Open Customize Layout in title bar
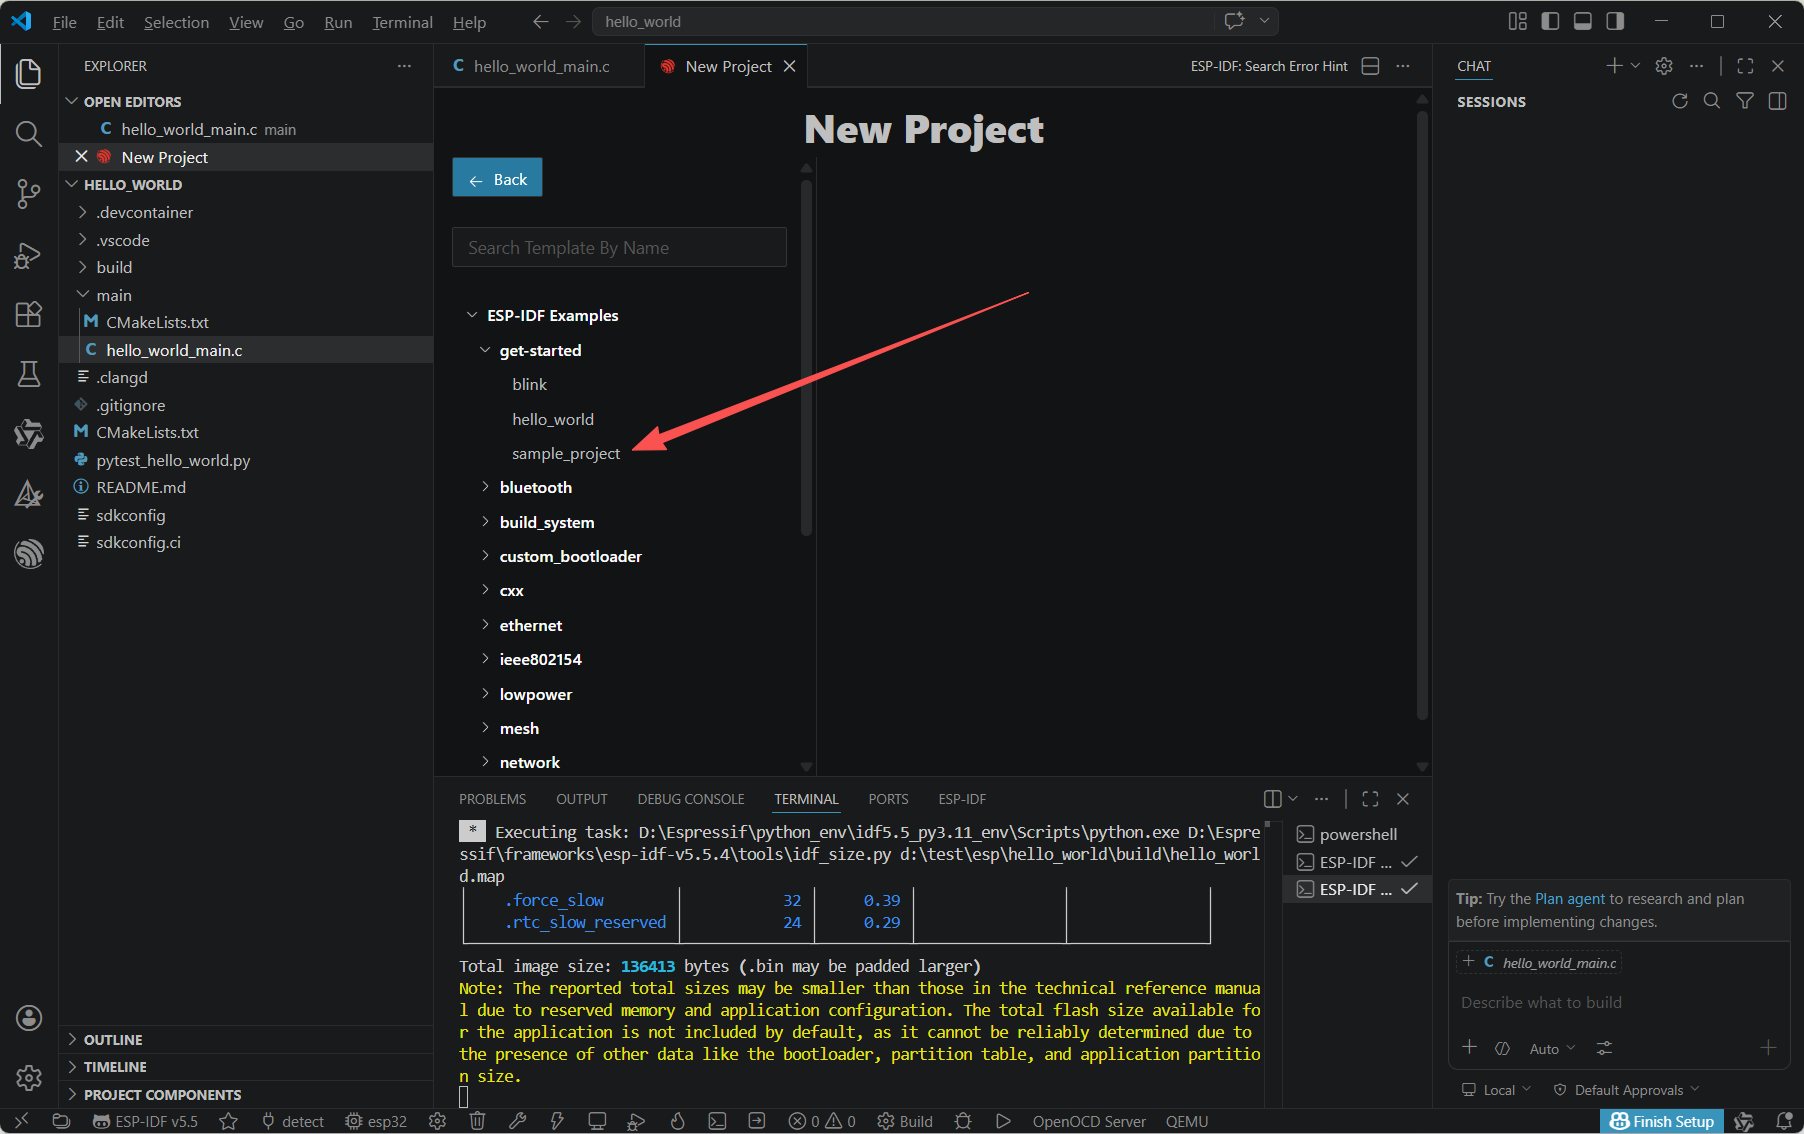 (1518, 21)
